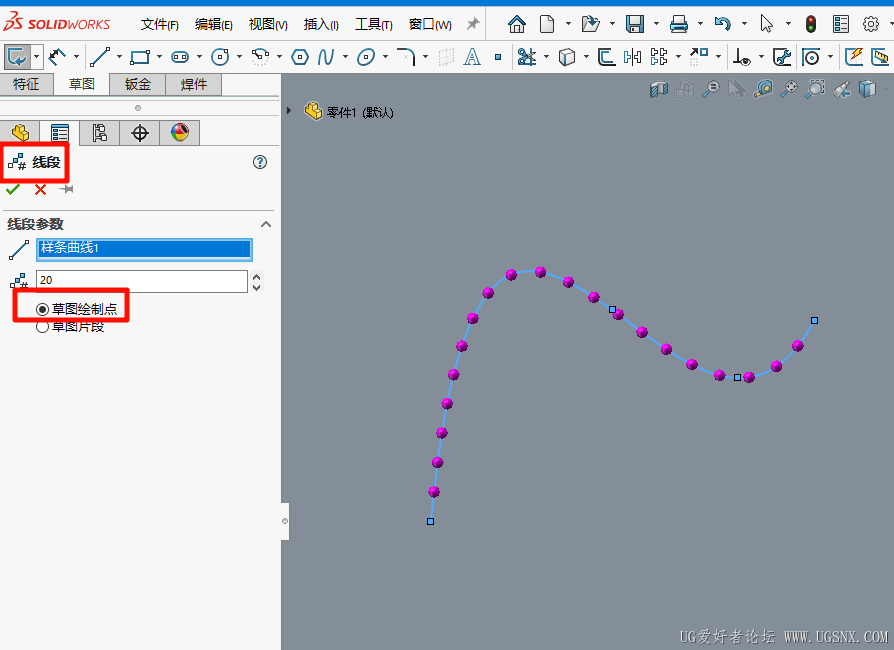Select the Mirror Entities tool

(632, 57)
